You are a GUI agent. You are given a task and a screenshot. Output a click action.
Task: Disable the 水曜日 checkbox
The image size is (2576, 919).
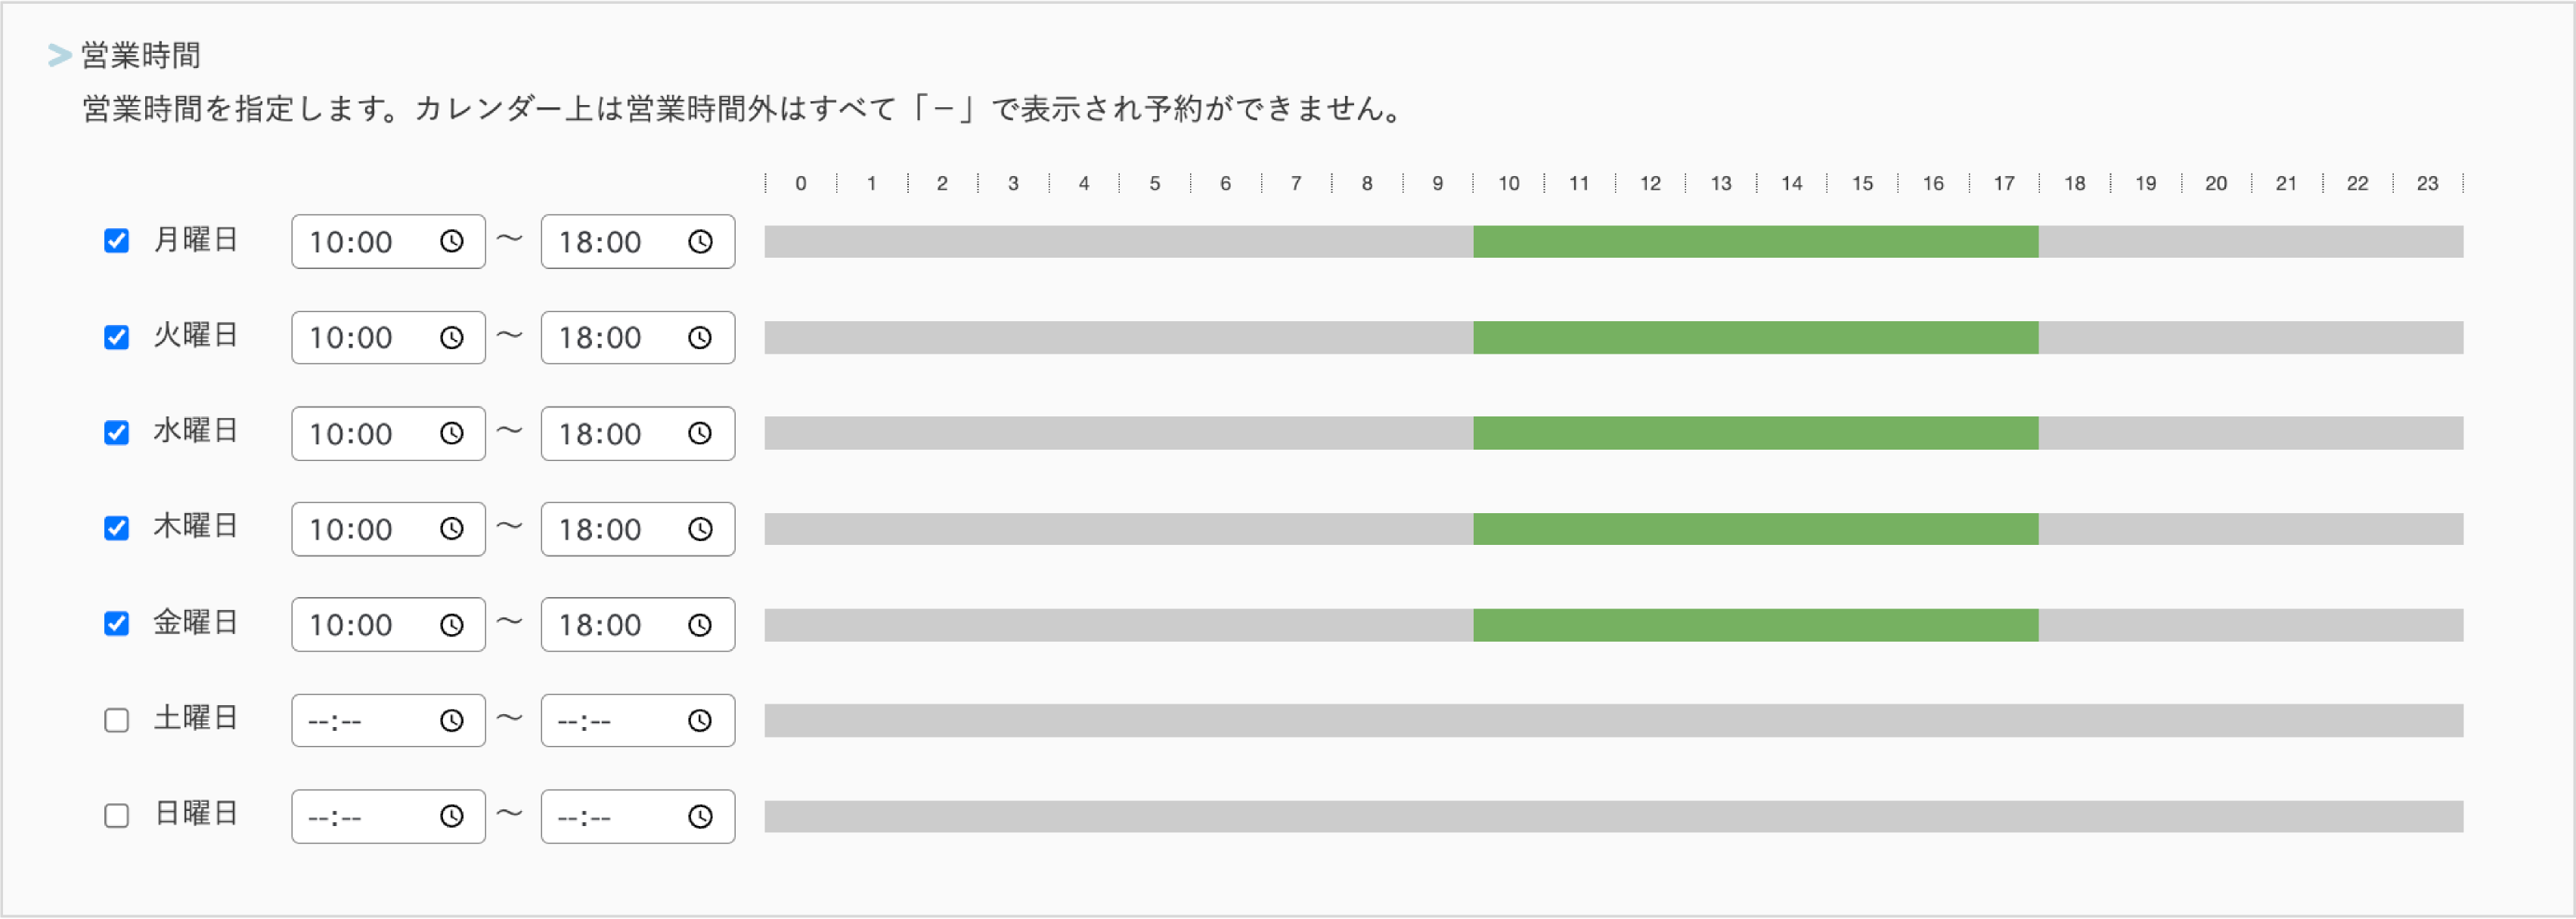[x=117, y=432]
